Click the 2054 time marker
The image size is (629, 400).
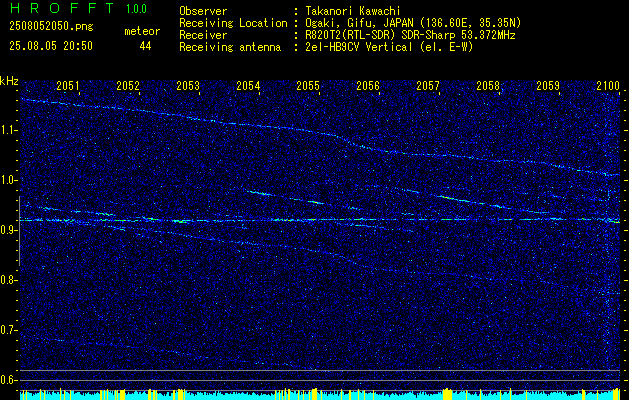pos(248,85)
